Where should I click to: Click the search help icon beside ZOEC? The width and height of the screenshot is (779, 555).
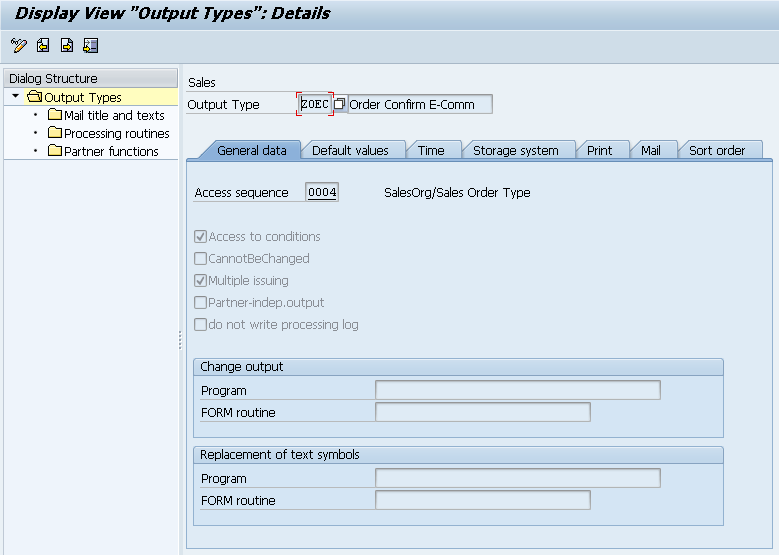[x=340, y=104]
